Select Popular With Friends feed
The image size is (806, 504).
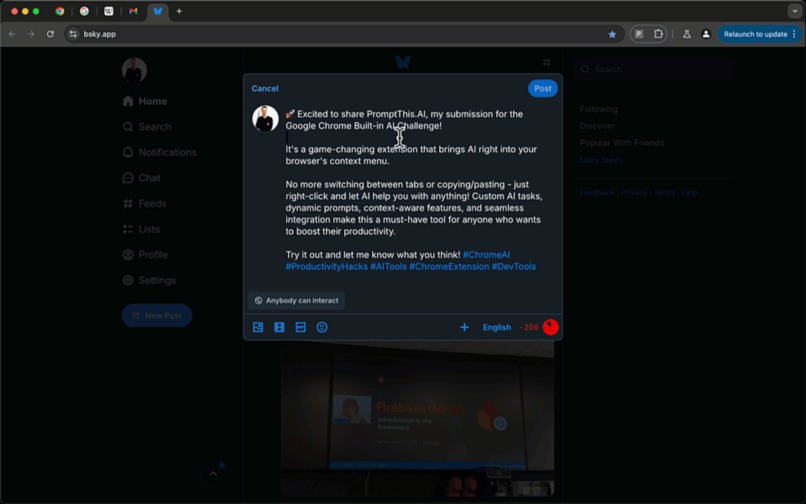click(x=621, y=143)
